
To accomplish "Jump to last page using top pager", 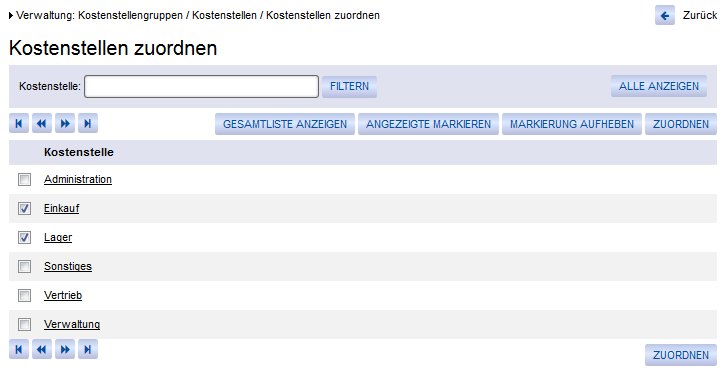I will (88, 124).
